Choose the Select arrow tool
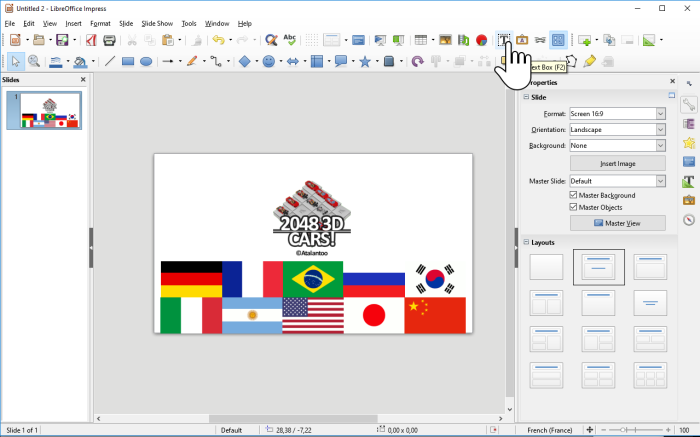This screenshot has height=437, width=700. [16, 62]
